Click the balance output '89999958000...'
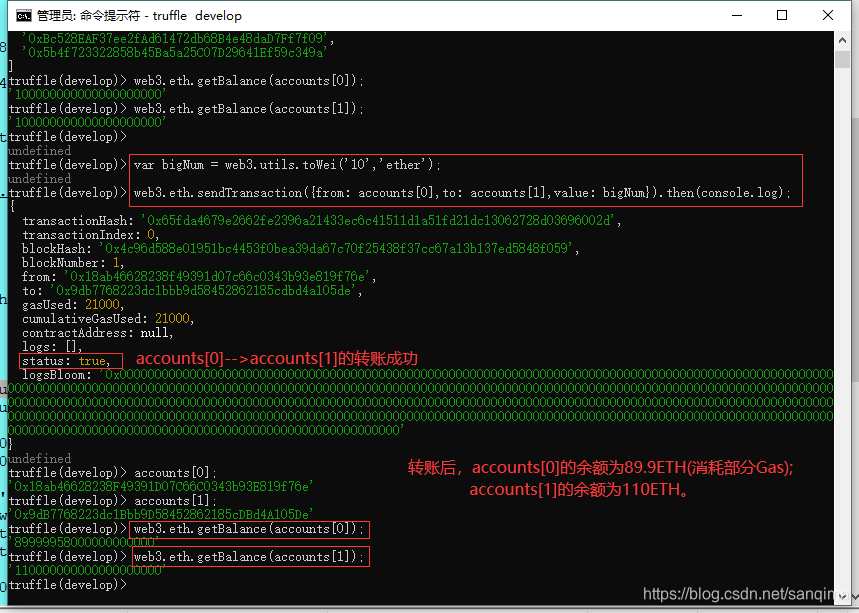 tap(83, 542)
